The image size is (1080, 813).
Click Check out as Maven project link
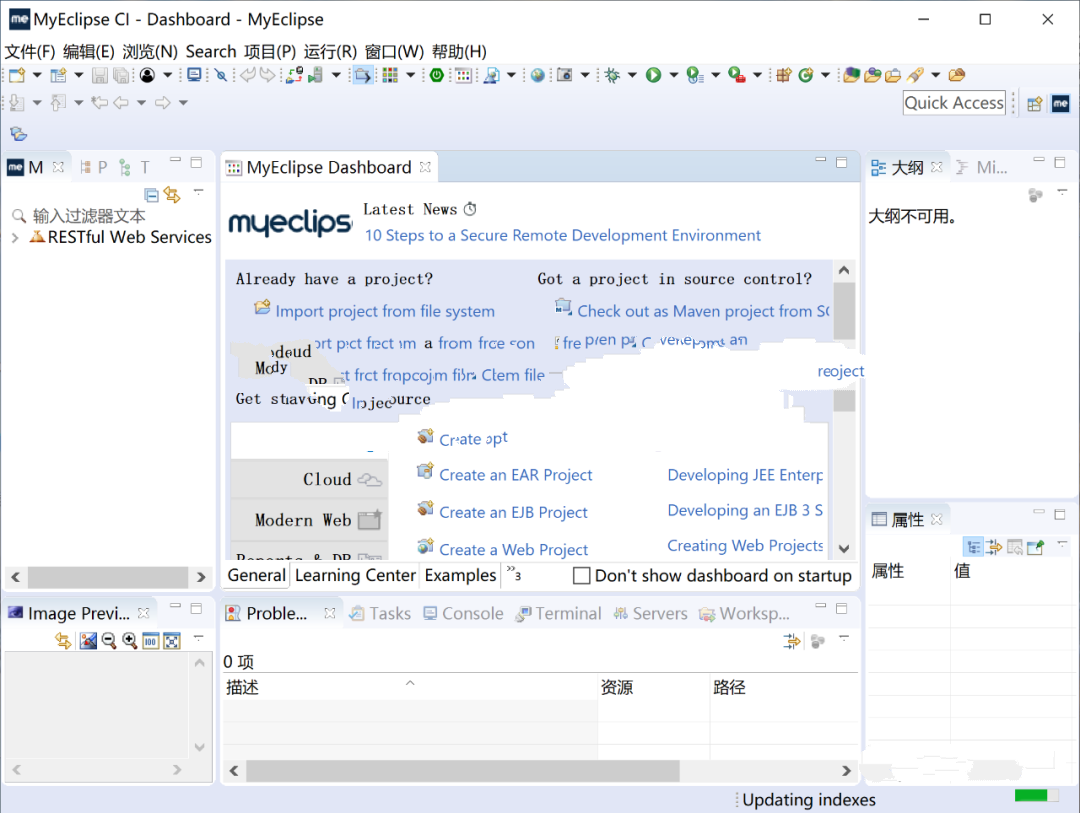[703, 311]
